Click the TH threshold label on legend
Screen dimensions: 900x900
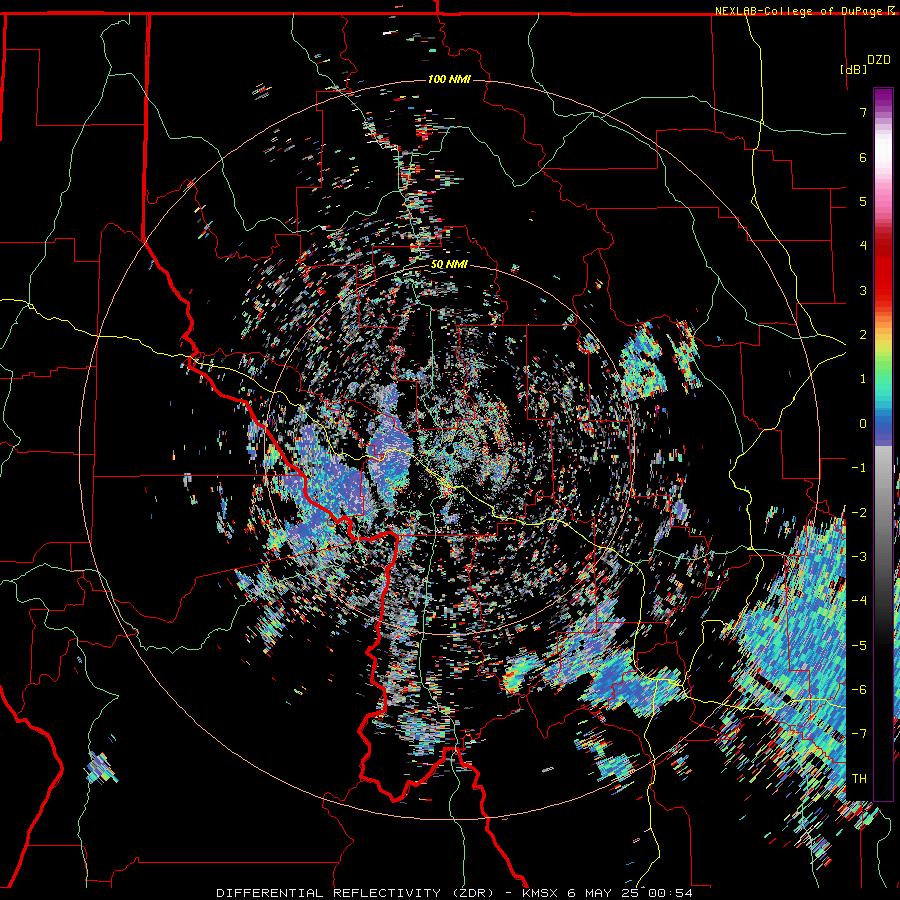click(859, 778)
